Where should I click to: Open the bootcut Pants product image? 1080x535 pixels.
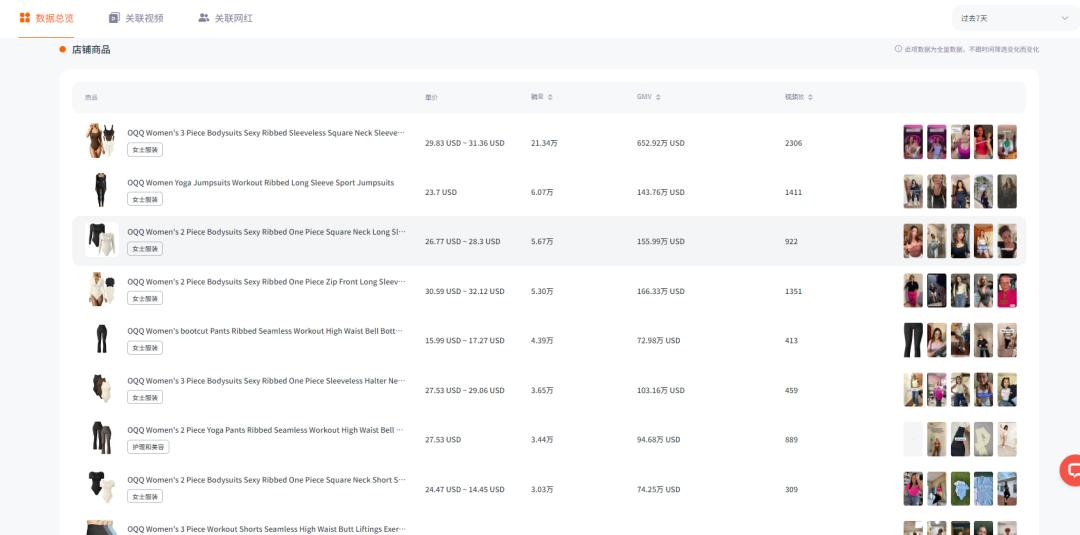pyautogui.click(x=101, y=339)
